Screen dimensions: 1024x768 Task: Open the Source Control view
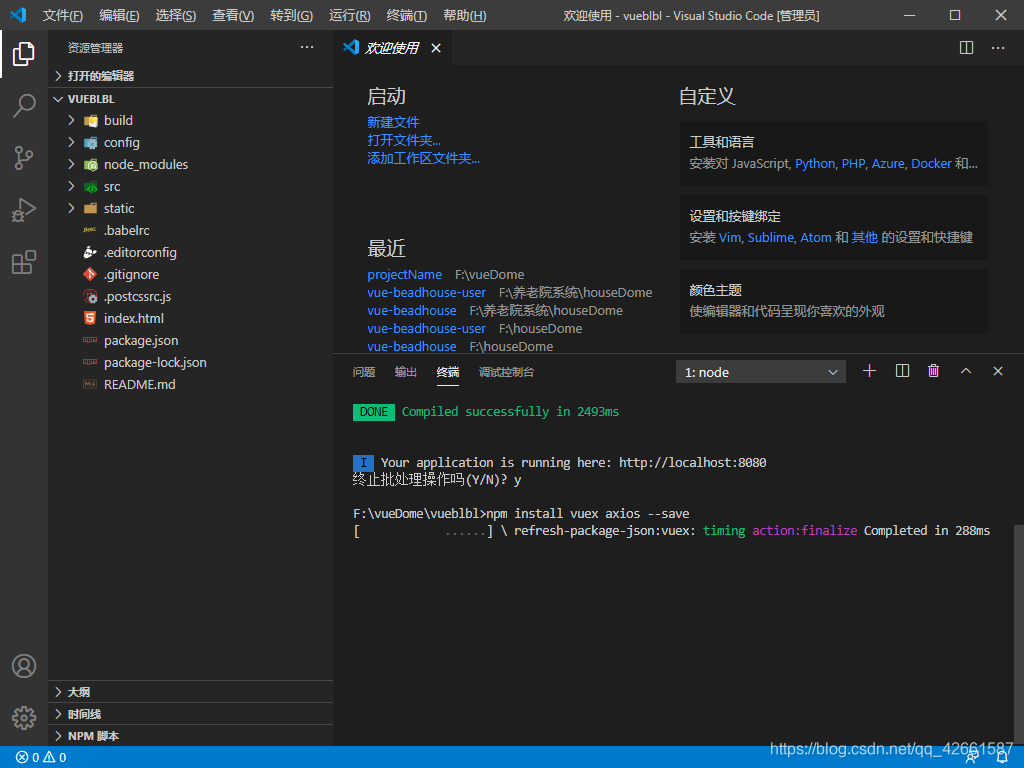[x=24, y=158]
